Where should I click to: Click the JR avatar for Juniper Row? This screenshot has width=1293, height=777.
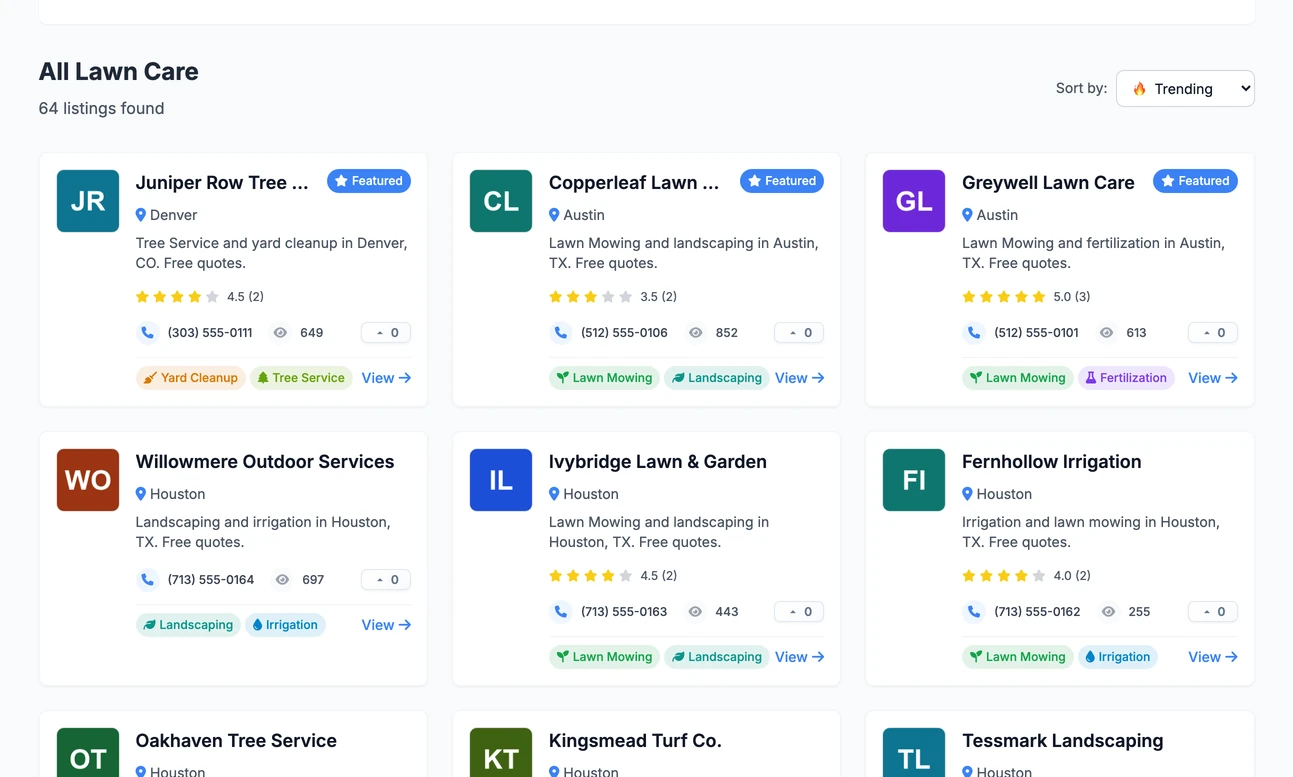88,201
